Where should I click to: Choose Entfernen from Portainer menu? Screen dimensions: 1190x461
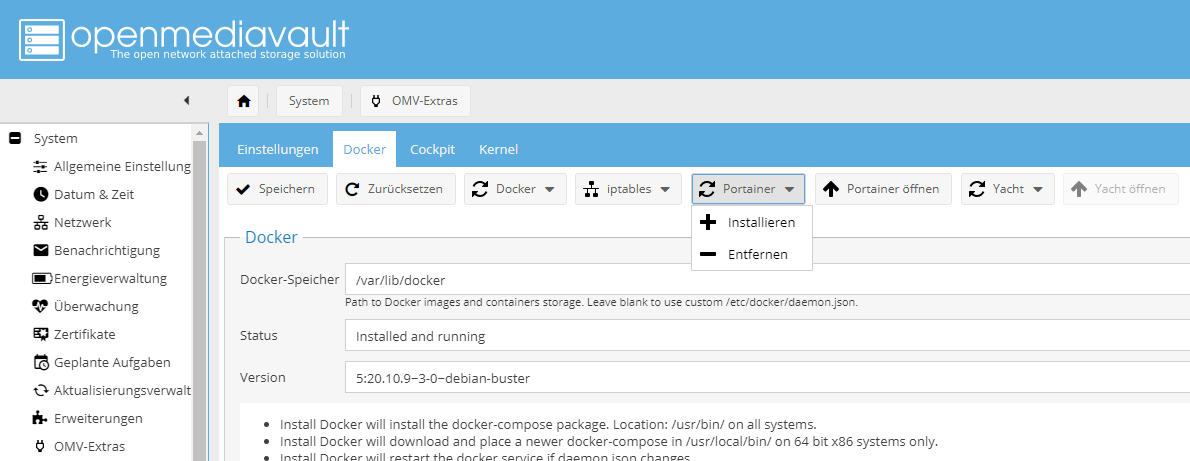(752, 254)
